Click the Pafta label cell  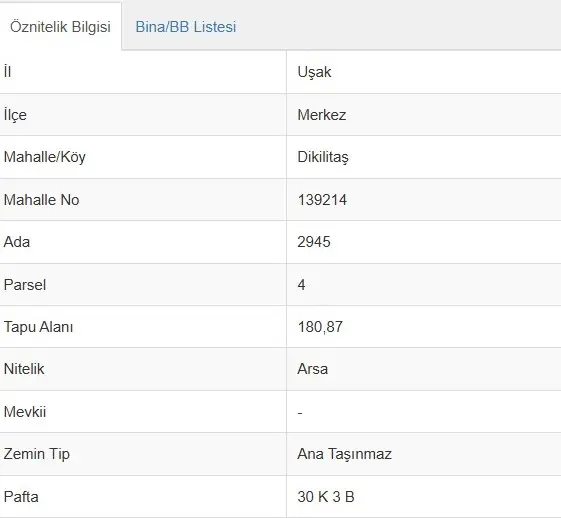143,497
